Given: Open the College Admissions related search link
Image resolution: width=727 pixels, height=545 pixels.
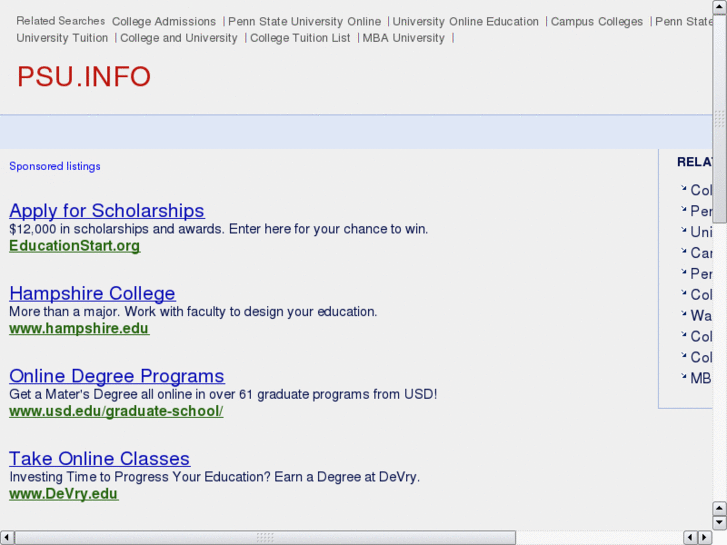Looking at the screenshot, I should pos(164,22).
